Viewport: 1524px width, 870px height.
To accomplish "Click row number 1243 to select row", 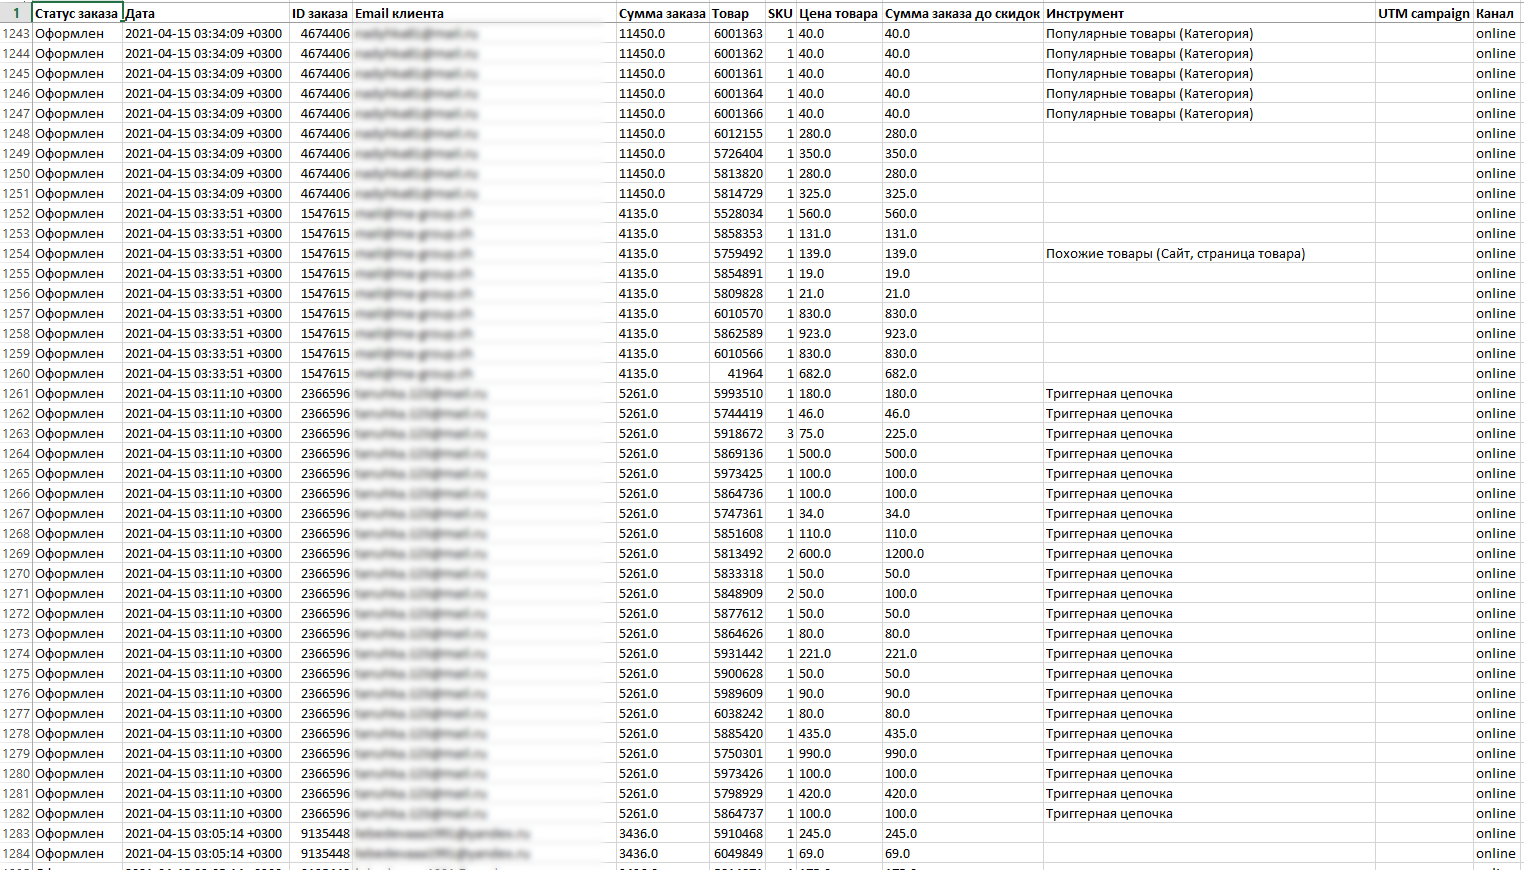I will pos(16,33).
